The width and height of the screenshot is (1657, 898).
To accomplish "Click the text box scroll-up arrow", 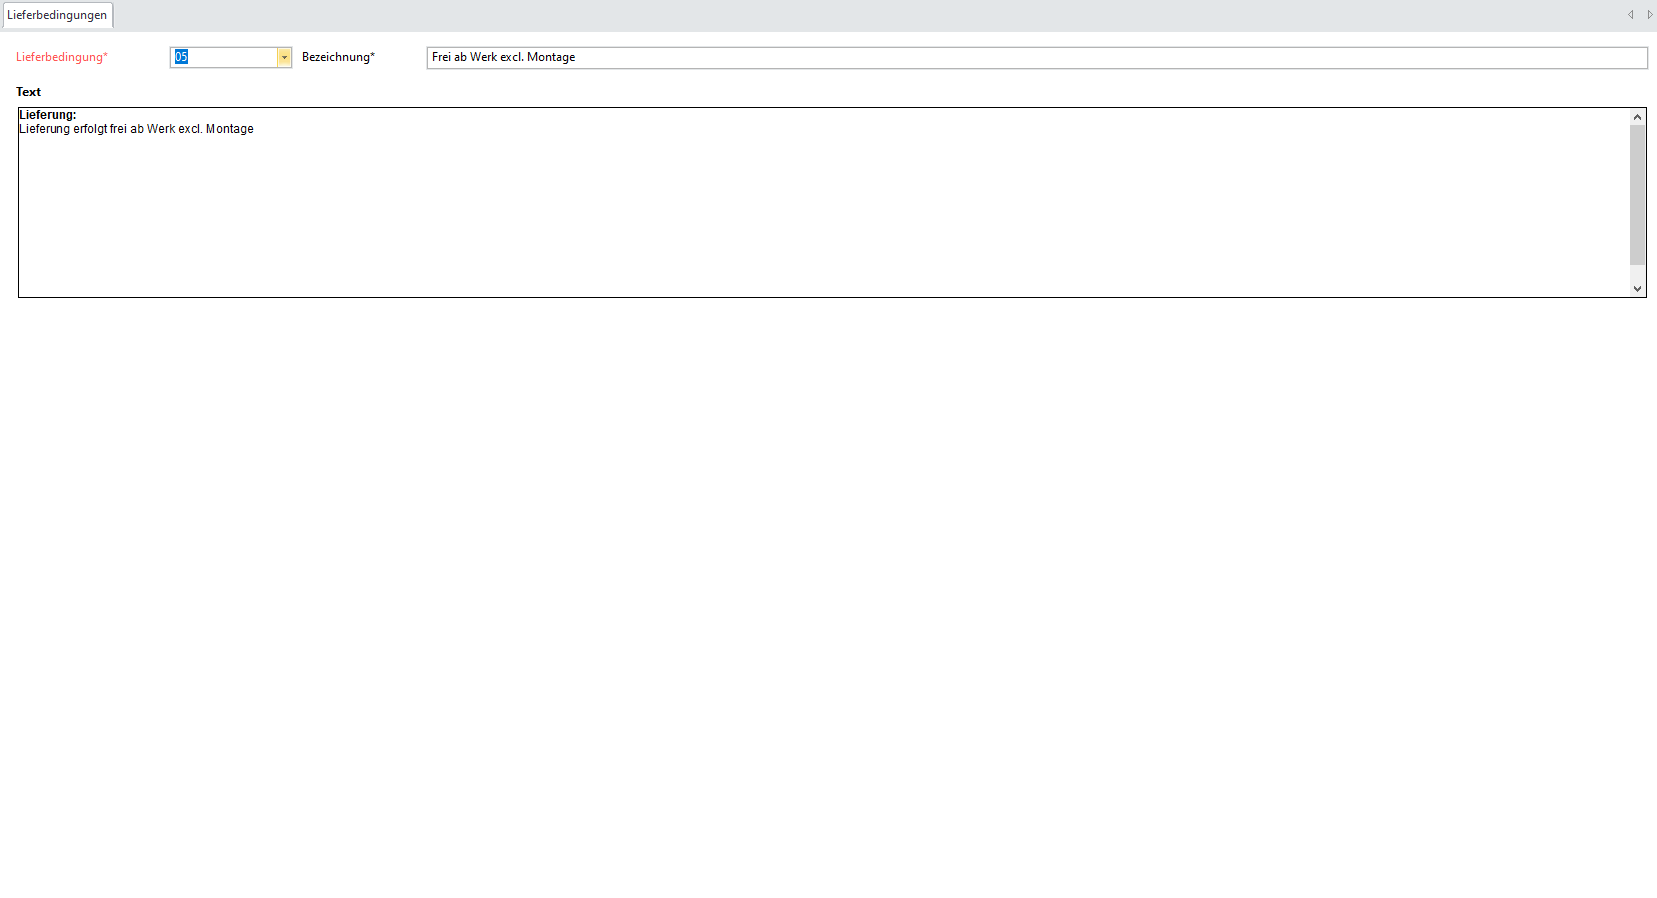I will click(x=1637, y=117).
